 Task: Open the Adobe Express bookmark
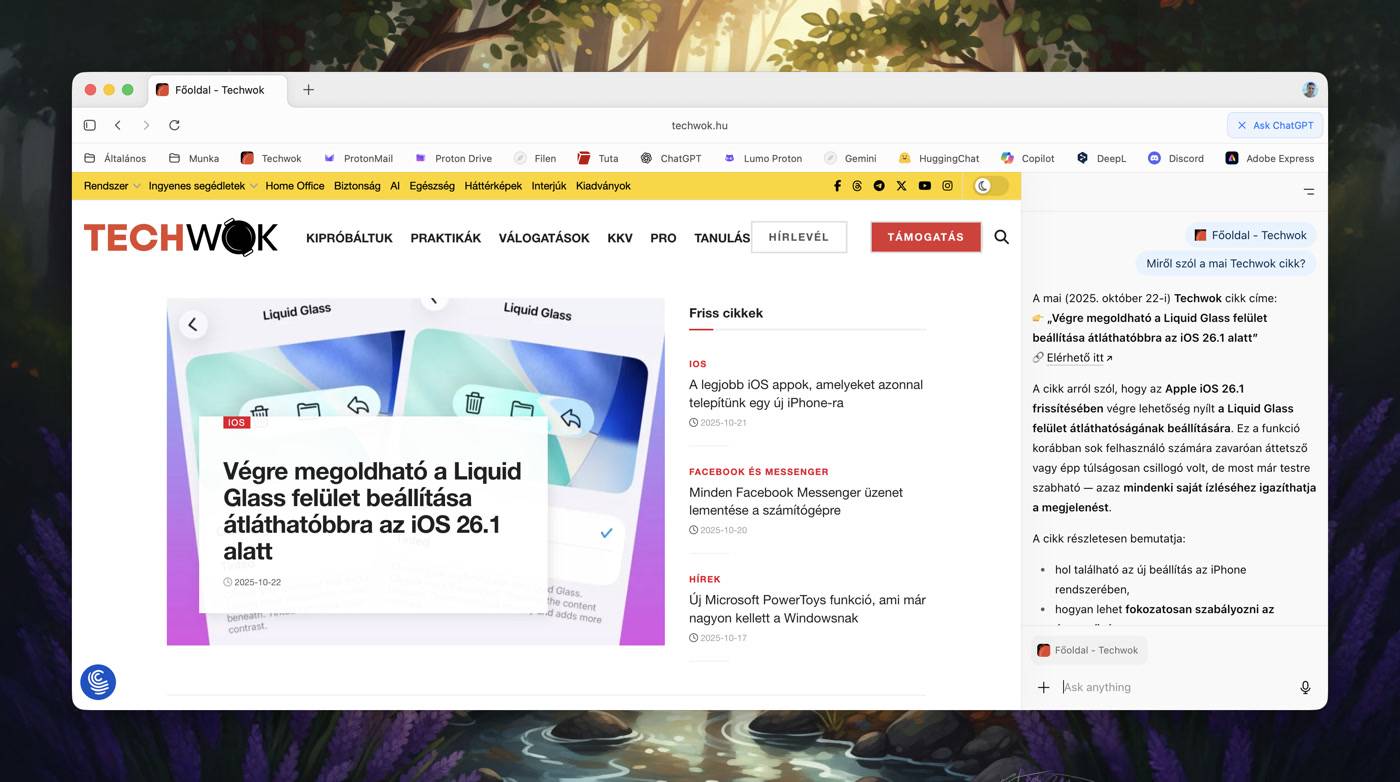pos(1270,158)
